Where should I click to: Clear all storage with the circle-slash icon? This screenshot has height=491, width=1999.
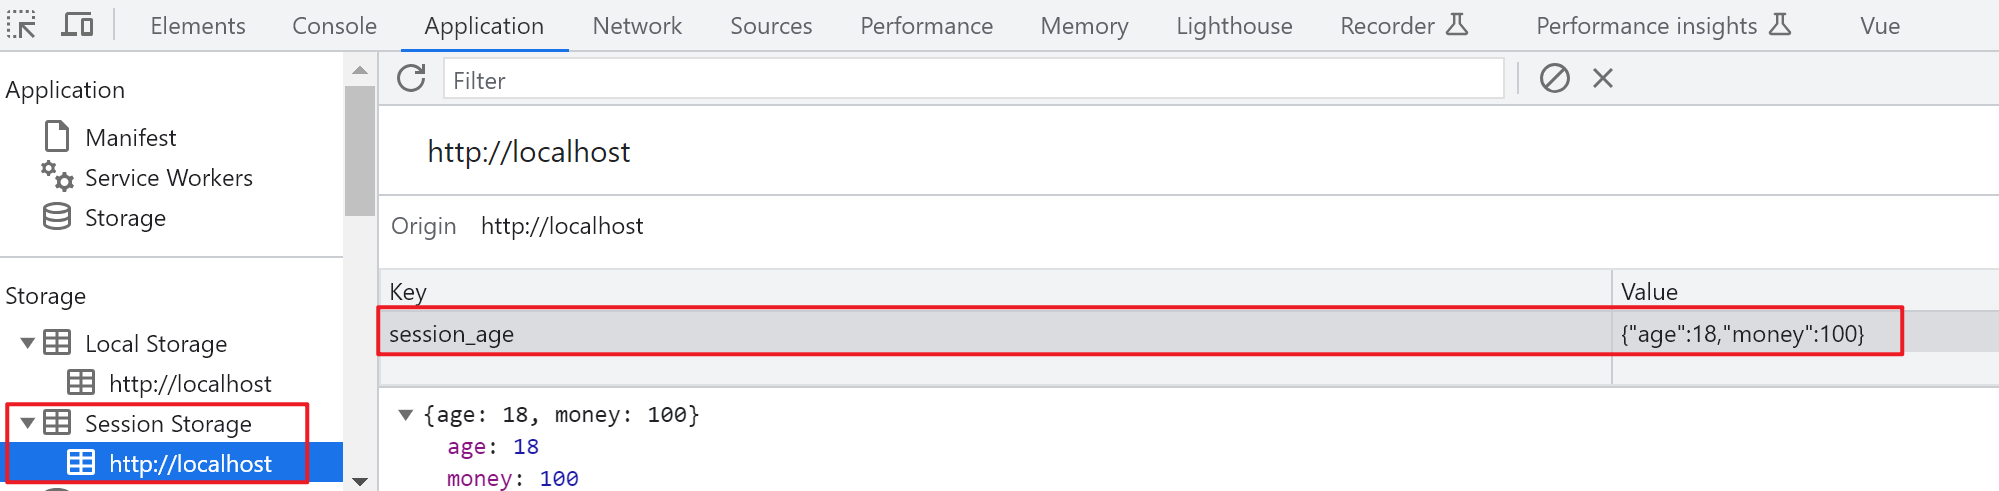(1554, 78)
